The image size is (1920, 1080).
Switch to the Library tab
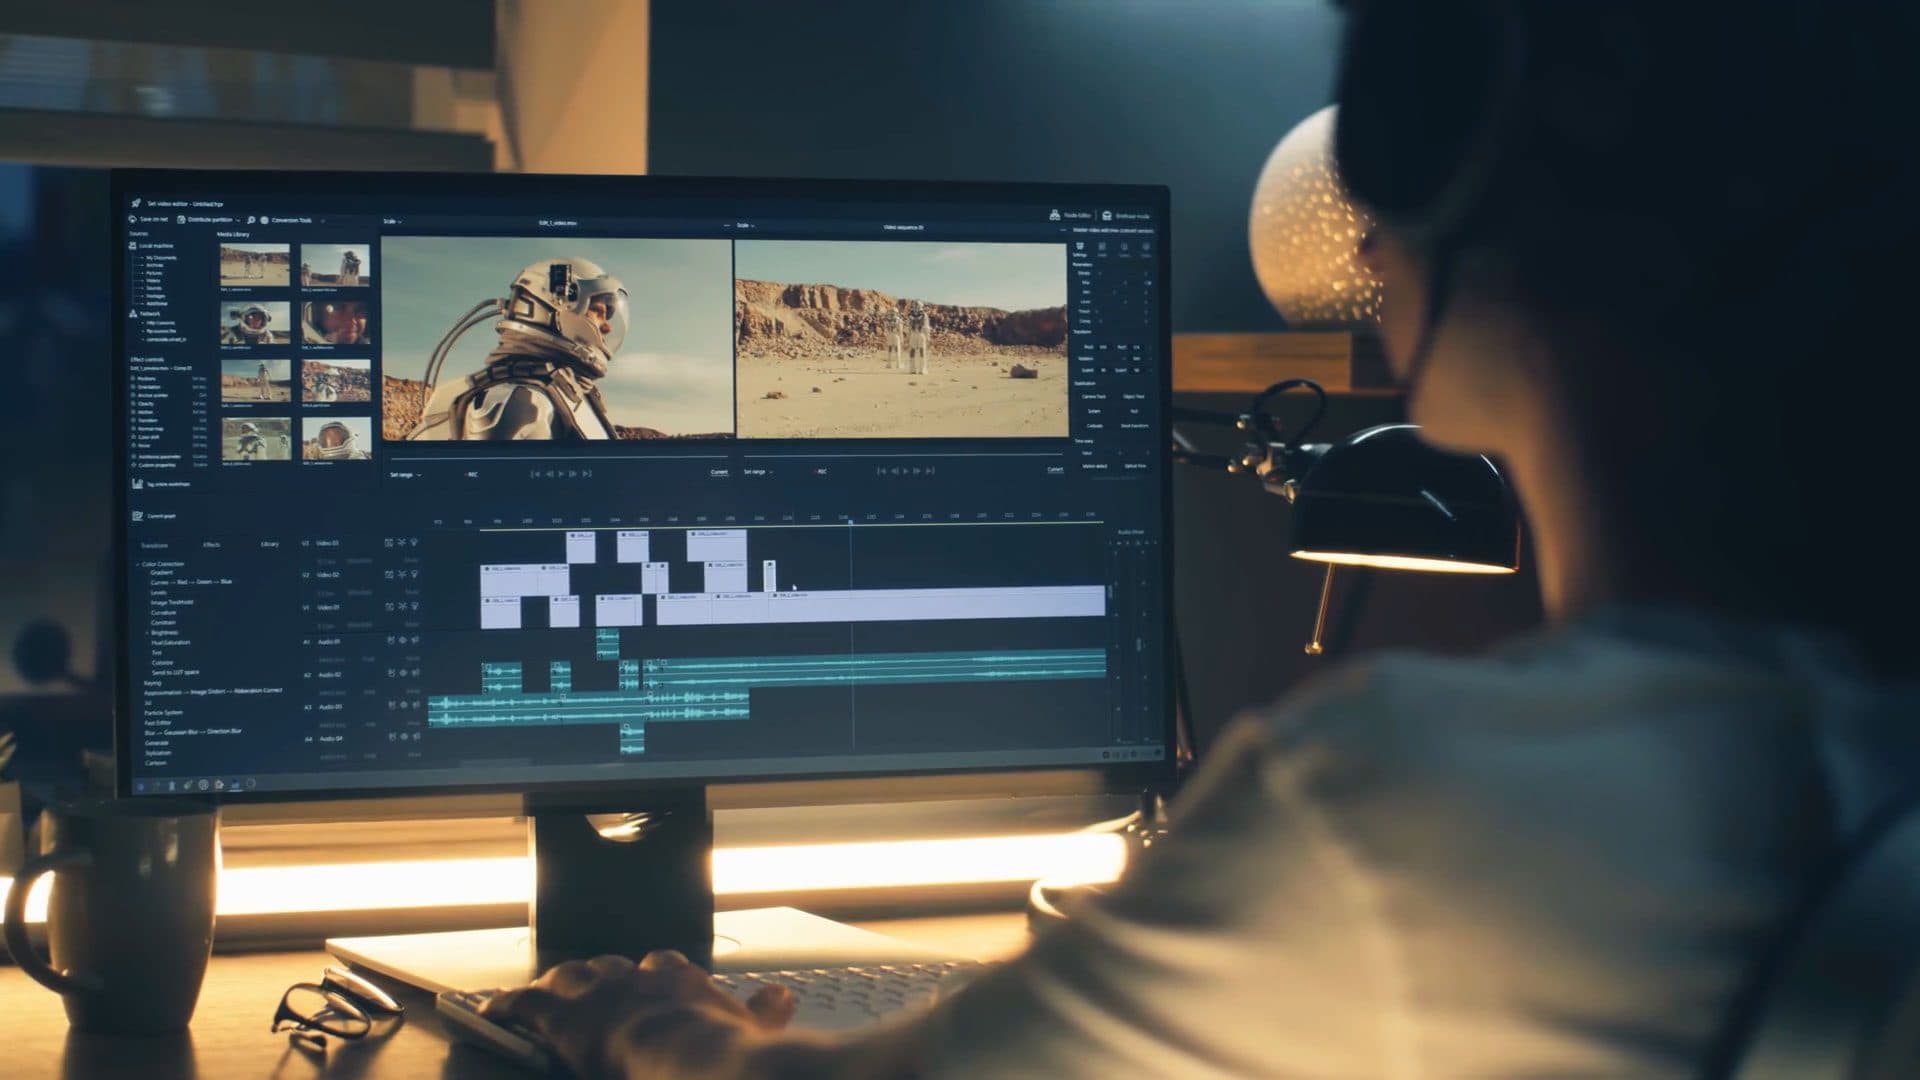(x=270, y=544)
